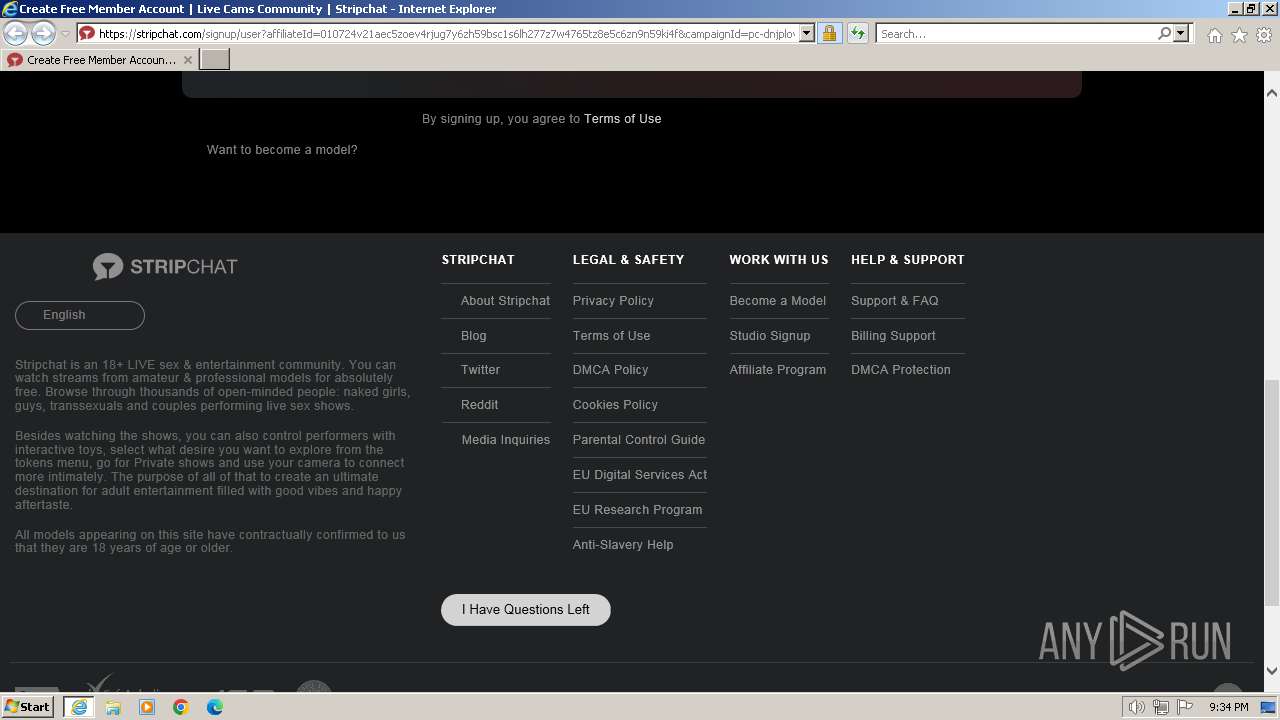Open the Reddit footer link

coord(479,405)
